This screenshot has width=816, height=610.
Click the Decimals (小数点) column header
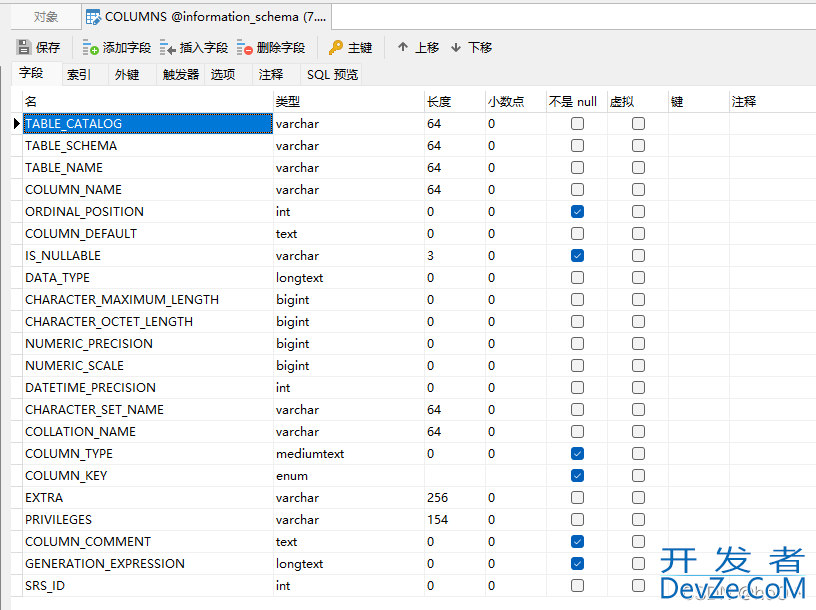pos(516,101)
